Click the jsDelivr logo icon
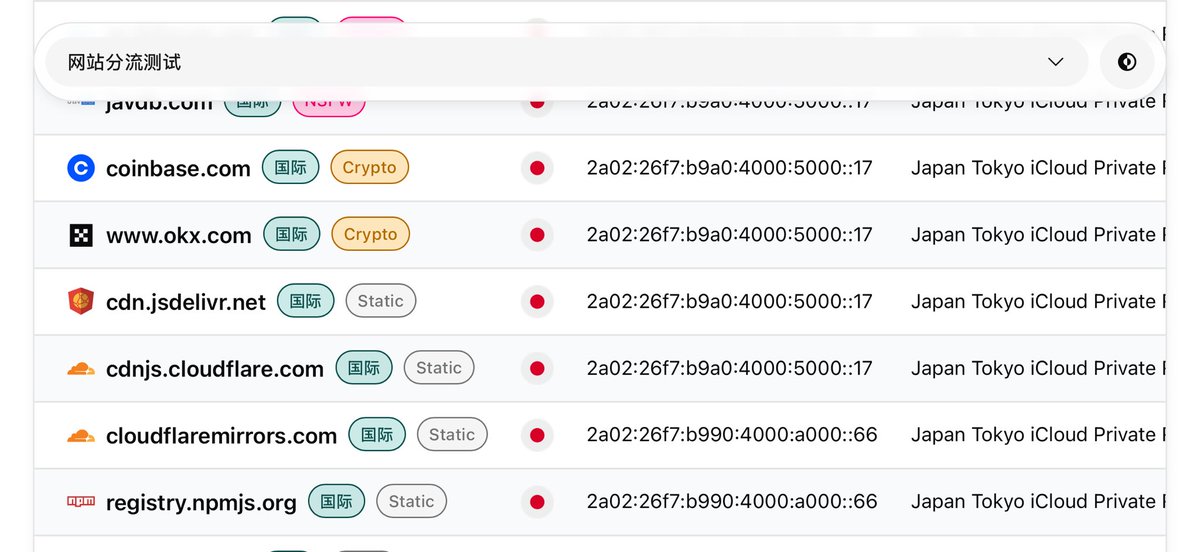1200x552 pixels. click(x=81, y=301)
